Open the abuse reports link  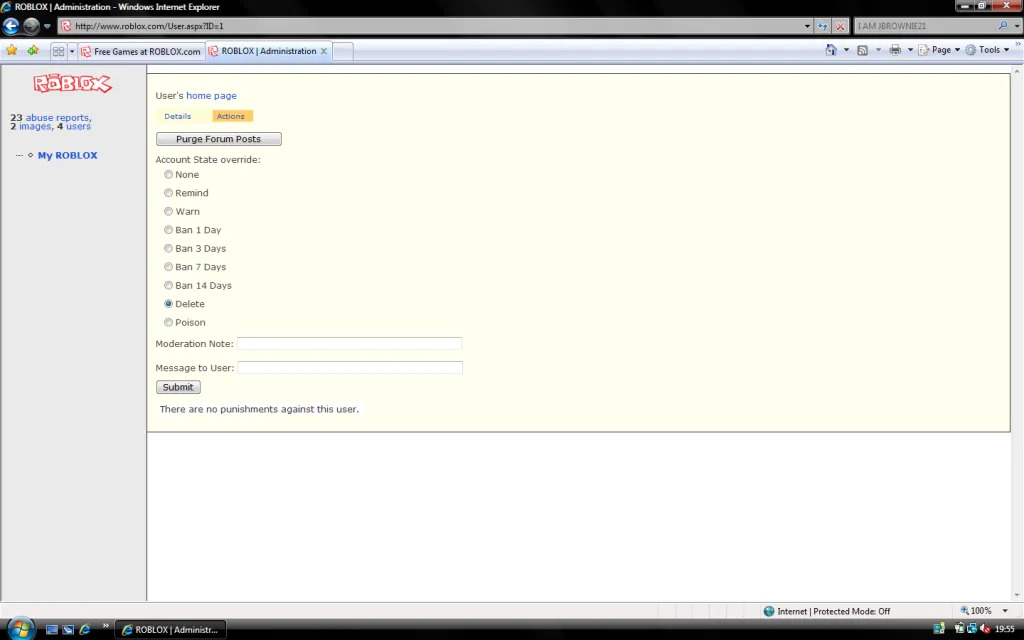[57, 118]
